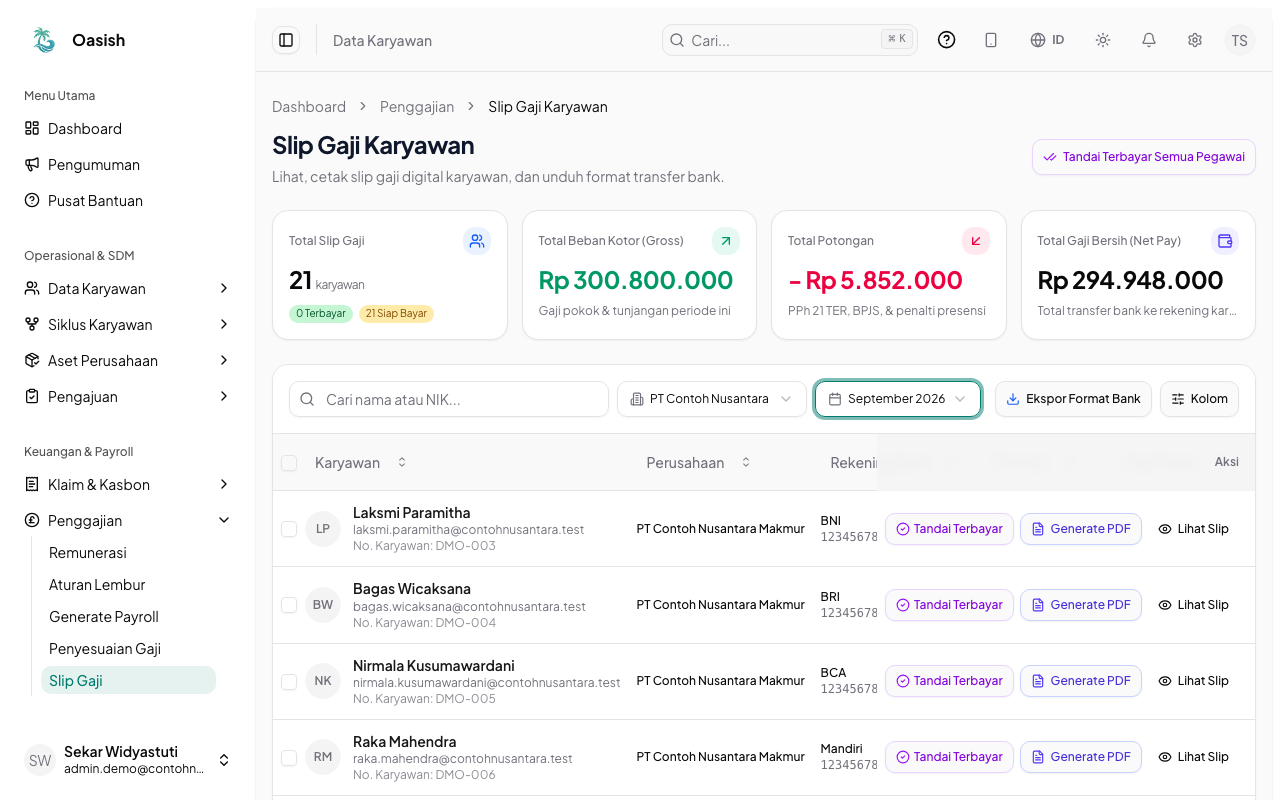
Task: Go to Dashboard in sidebar
Action: tap(127, 129)
